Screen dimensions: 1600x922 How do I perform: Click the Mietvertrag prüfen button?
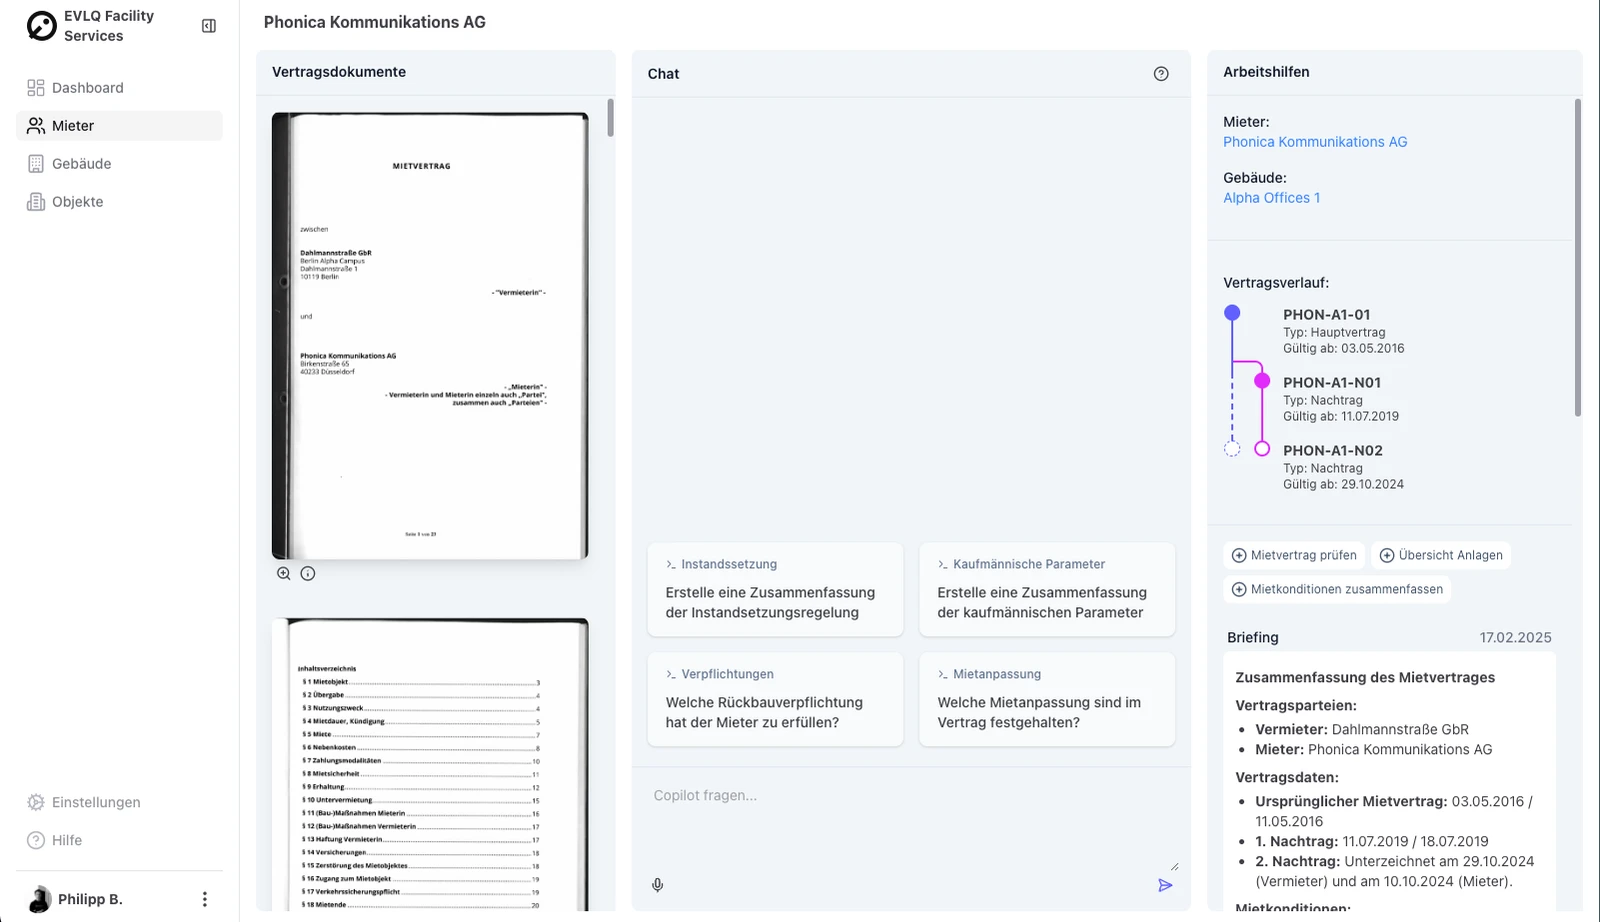click(1294, 555)
